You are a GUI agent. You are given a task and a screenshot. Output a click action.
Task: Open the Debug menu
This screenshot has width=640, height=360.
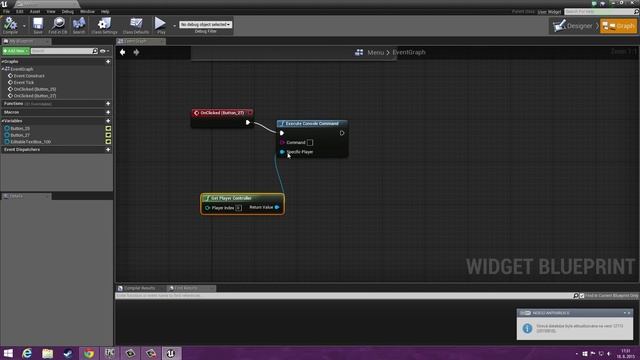[x=67, y=12]
